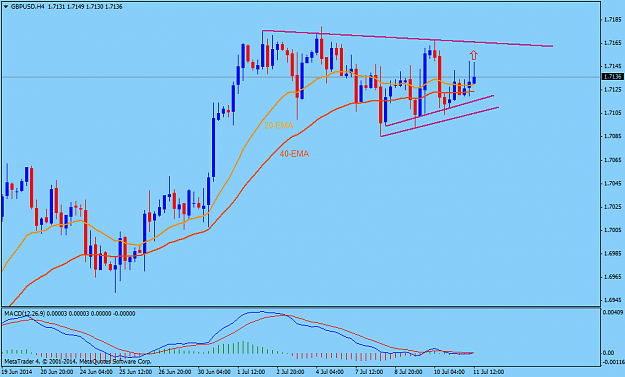
Task: Select the lowest ascending magenta trendline
Action: click(x=440, y=122)
